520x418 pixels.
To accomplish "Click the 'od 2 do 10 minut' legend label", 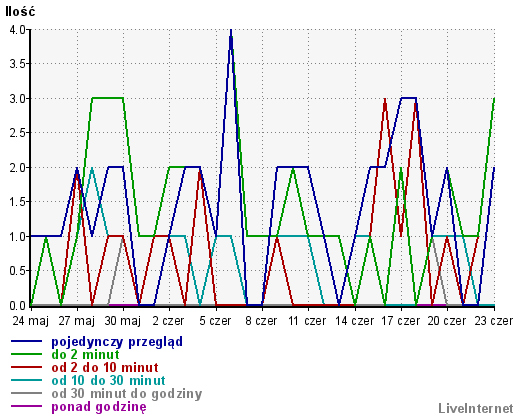I will tap(105, 368).
